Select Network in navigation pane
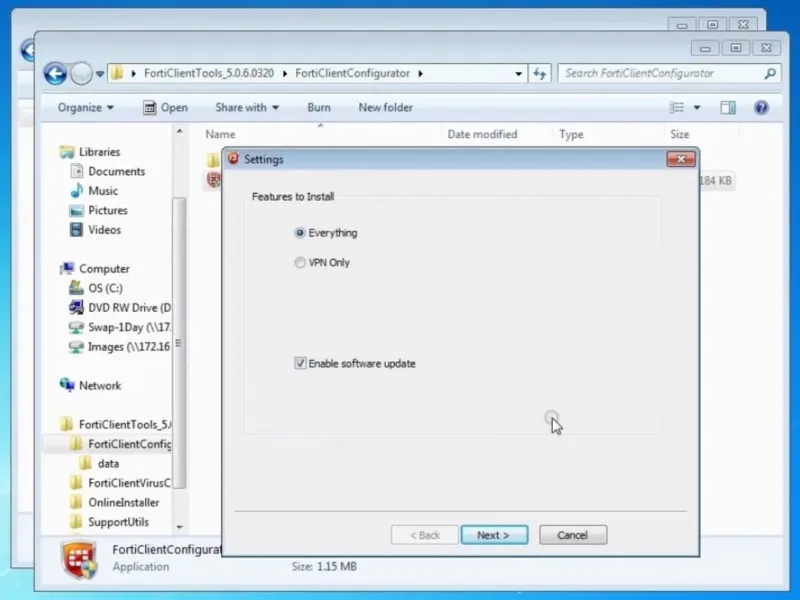The image size is (800, 600). pos(100,386)
